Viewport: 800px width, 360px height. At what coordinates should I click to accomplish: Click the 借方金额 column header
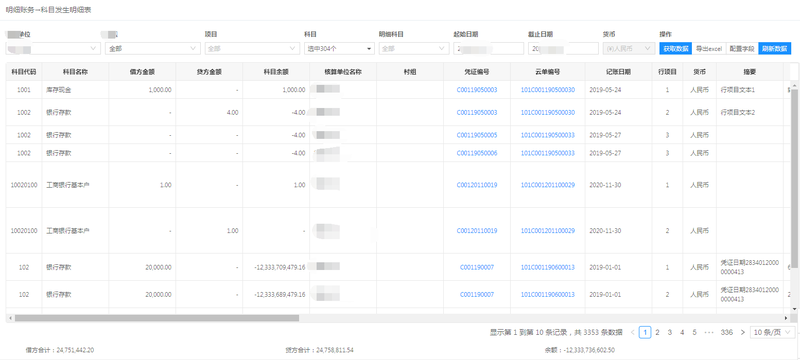[x=142, y=72]
